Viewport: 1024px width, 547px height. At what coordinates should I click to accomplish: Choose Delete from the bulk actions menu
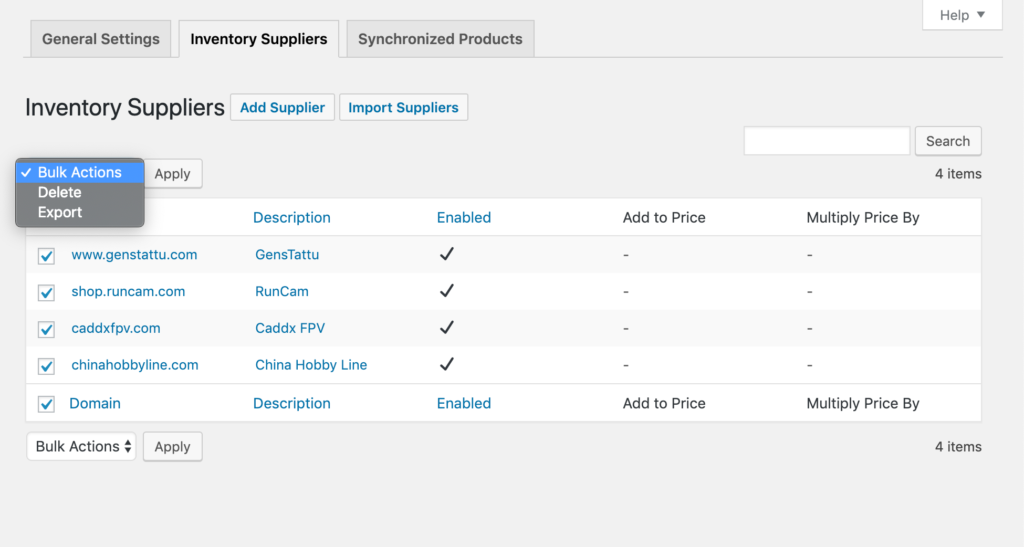tap(60, 192)
